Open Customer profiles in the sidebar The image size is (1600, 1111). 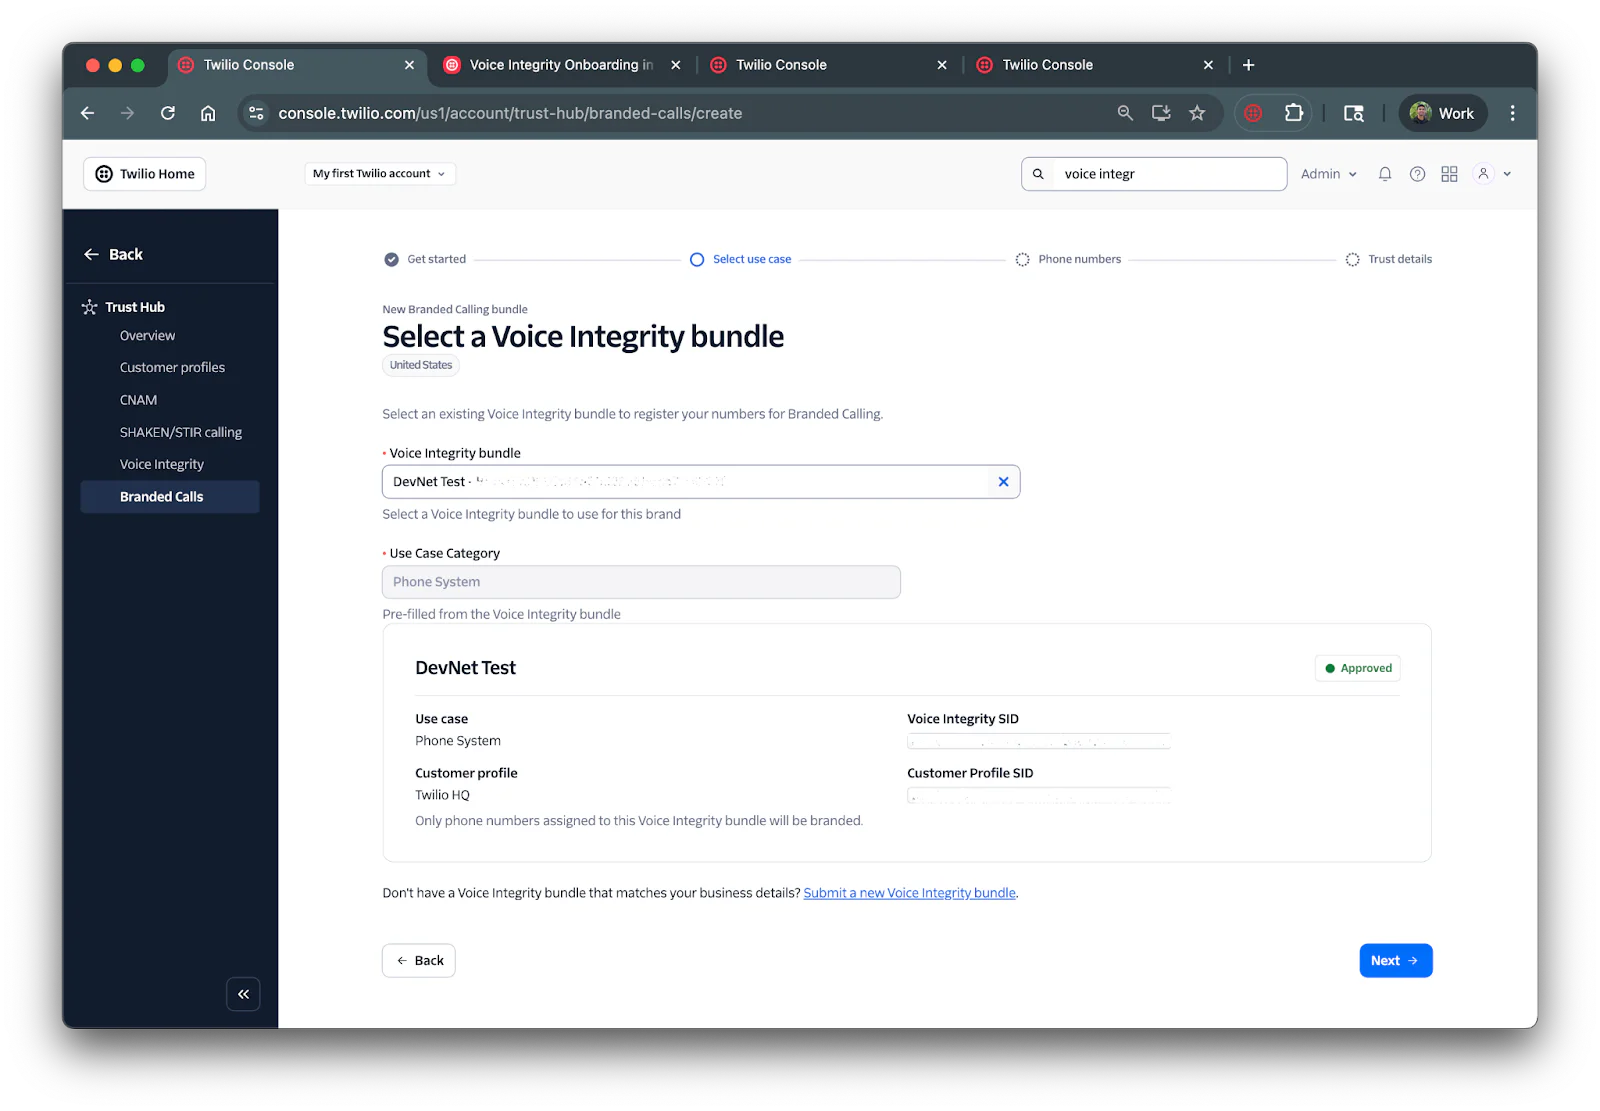pyautogui.click(x=171, y=367)
